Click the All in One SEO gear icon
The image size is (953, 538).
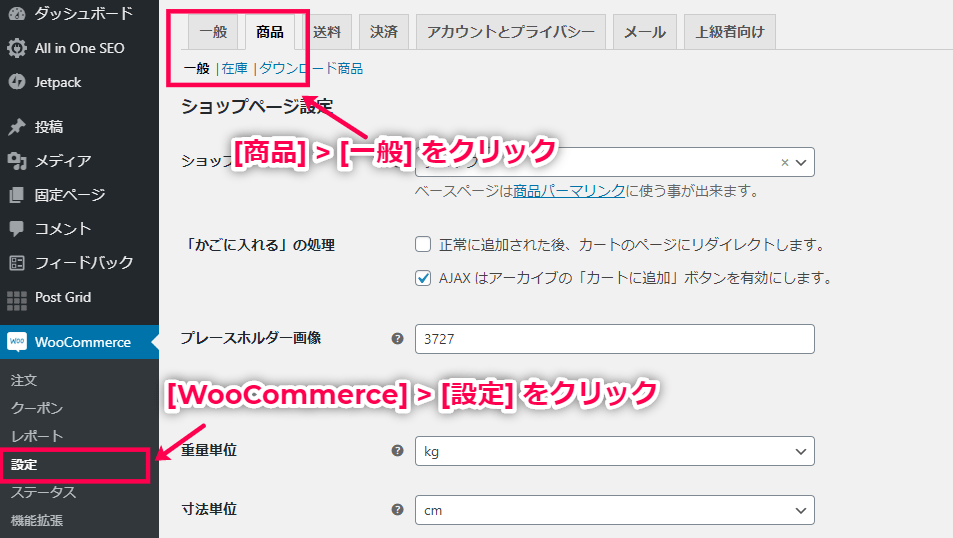17,48
